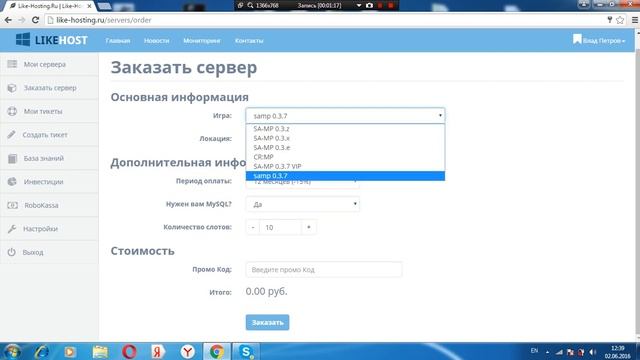
Task: Open Windows Explorer folder in taskbar
Action: click(x=100, y=351)
